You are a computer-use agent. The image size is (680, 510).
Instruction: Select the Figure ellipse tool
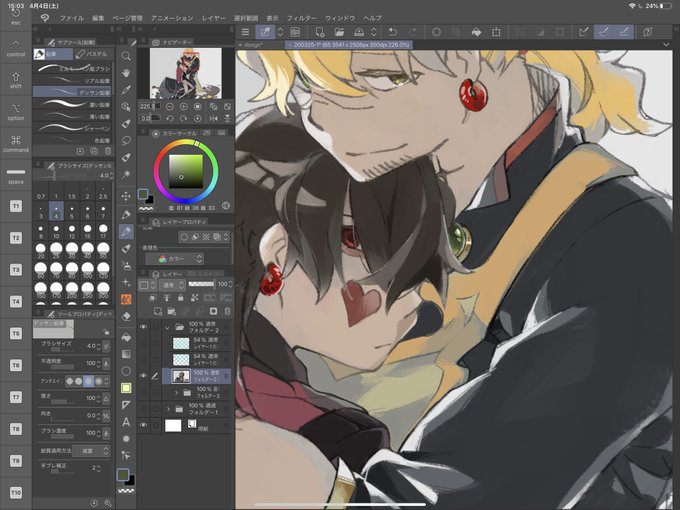[x=126, y=371]
